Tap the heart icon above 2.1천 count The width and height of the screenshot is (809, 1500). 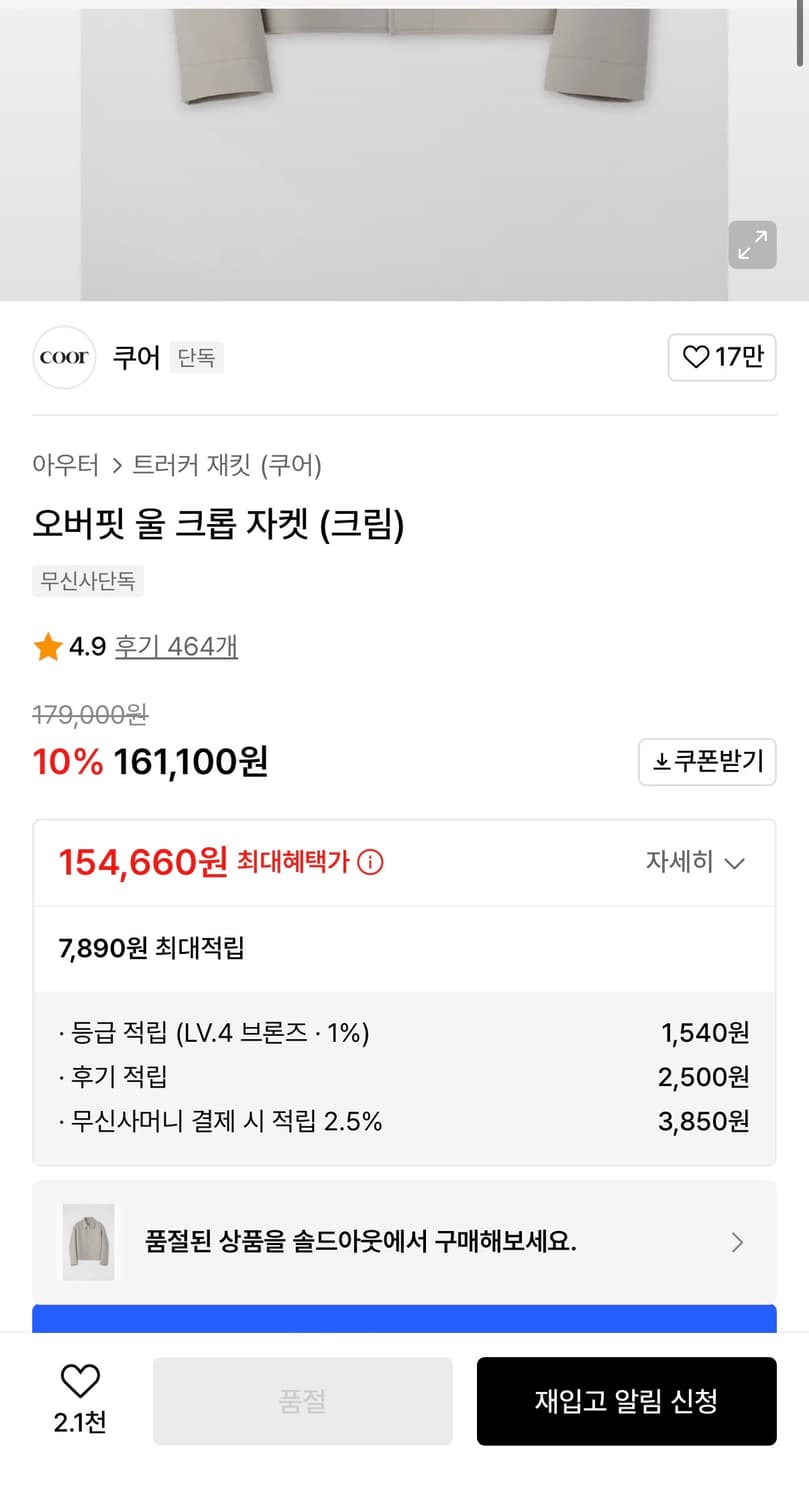pyautogui.click(x=80, y=1384)
